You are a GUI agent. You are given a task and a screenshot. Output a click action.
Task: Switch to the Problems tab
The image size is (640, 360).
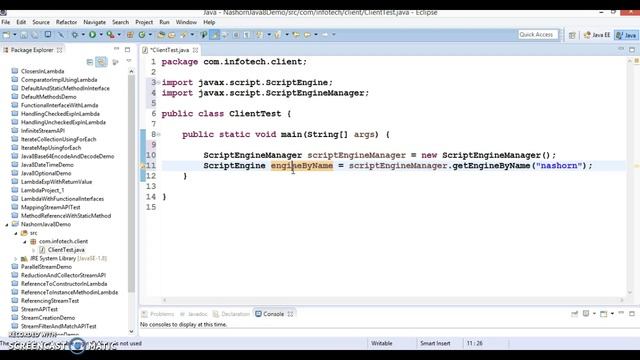pos(158,314)
